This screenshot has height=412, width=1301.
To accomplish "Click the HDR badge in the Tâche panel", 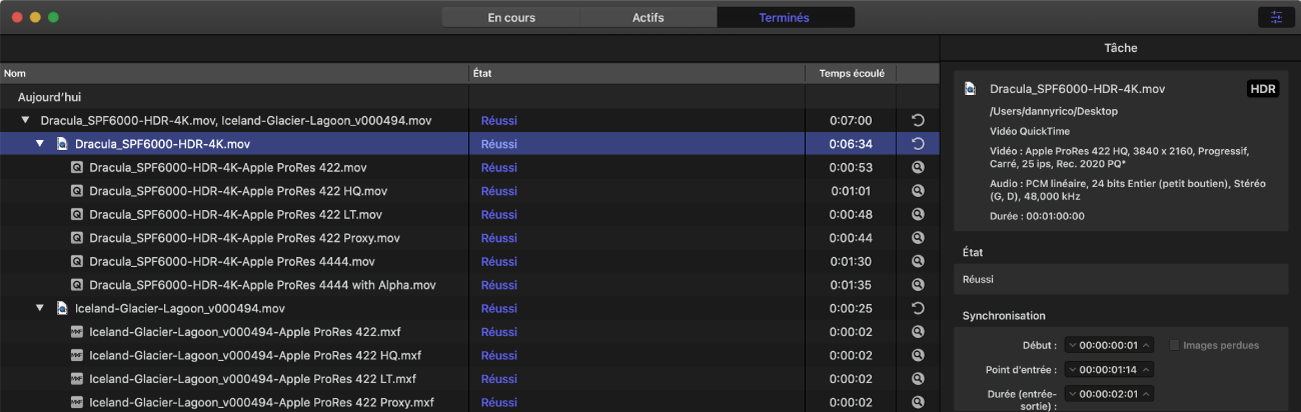I will click(x=1263, y=89).
